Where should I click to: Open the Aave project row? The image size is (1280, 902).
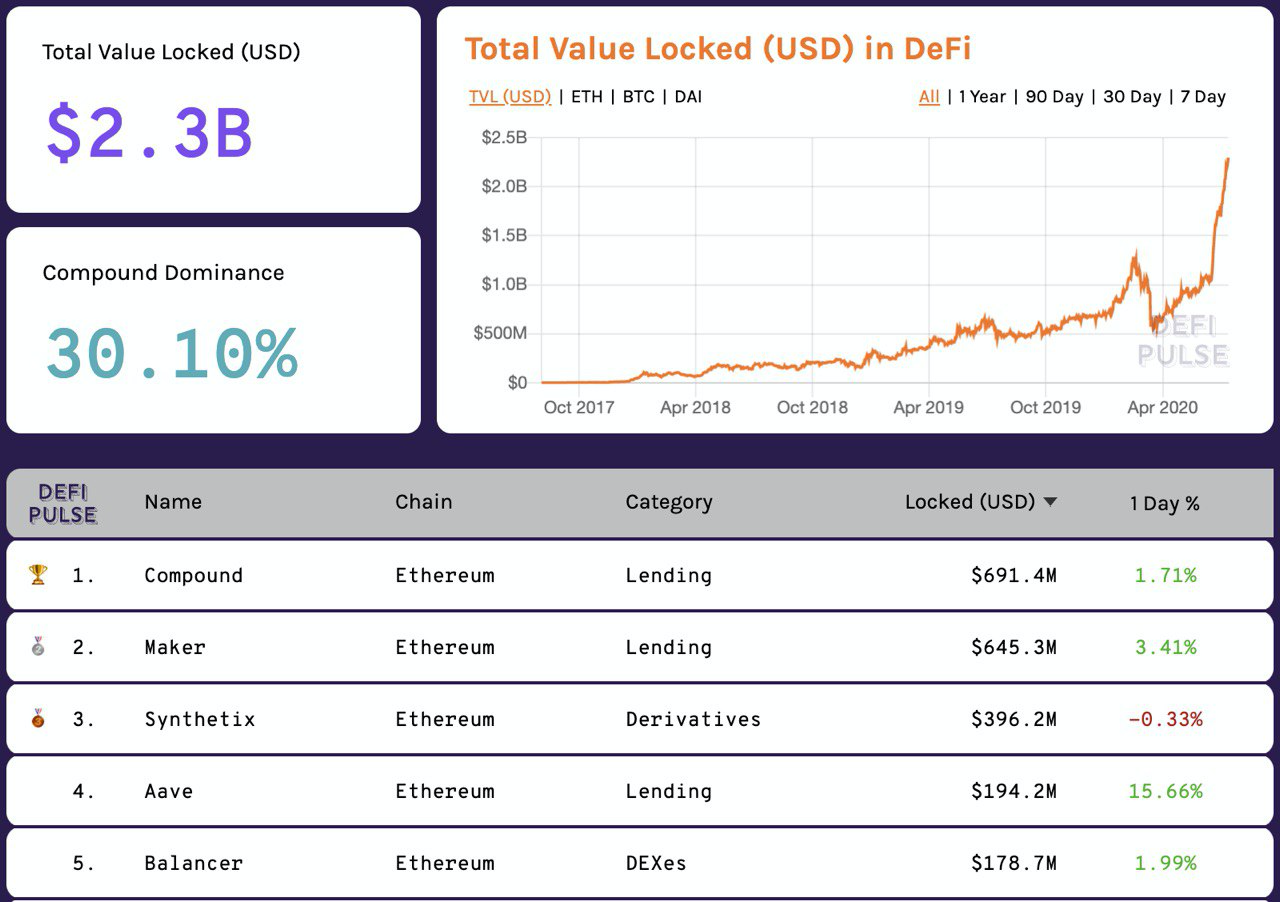point(640,791)
